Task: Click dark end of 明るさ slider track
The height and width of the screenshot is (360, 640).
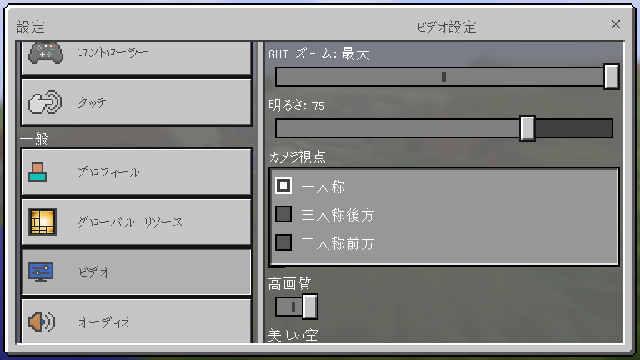Action: pos(574,128)
